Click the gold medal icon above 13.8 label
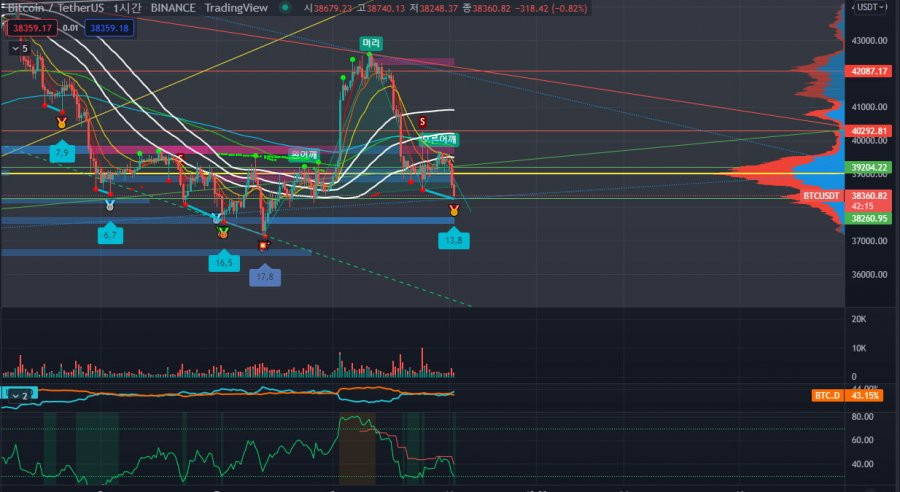Viewport: 900px width, 492px height. pyautogui.click(x=454, y=211)
